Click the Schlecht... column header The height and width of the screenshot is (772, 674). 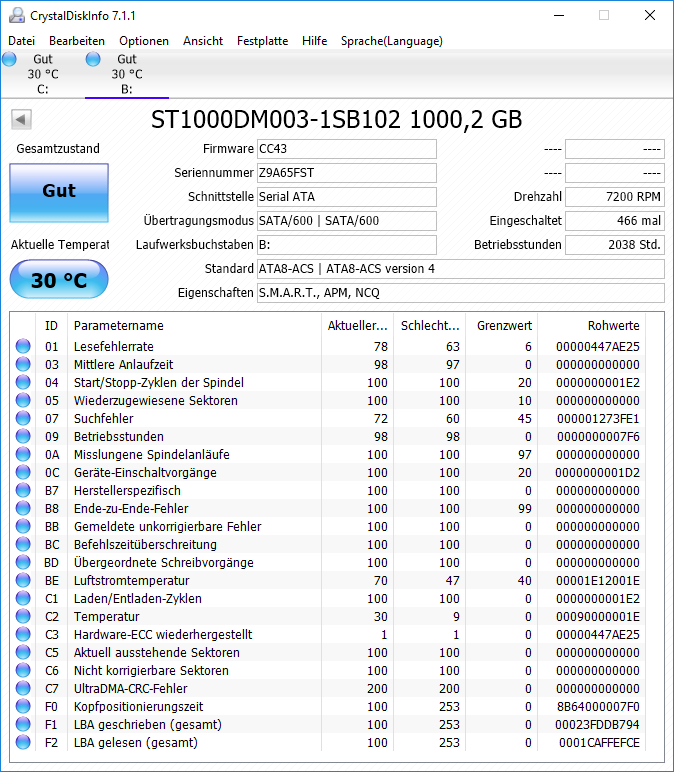tap(430, 325)
